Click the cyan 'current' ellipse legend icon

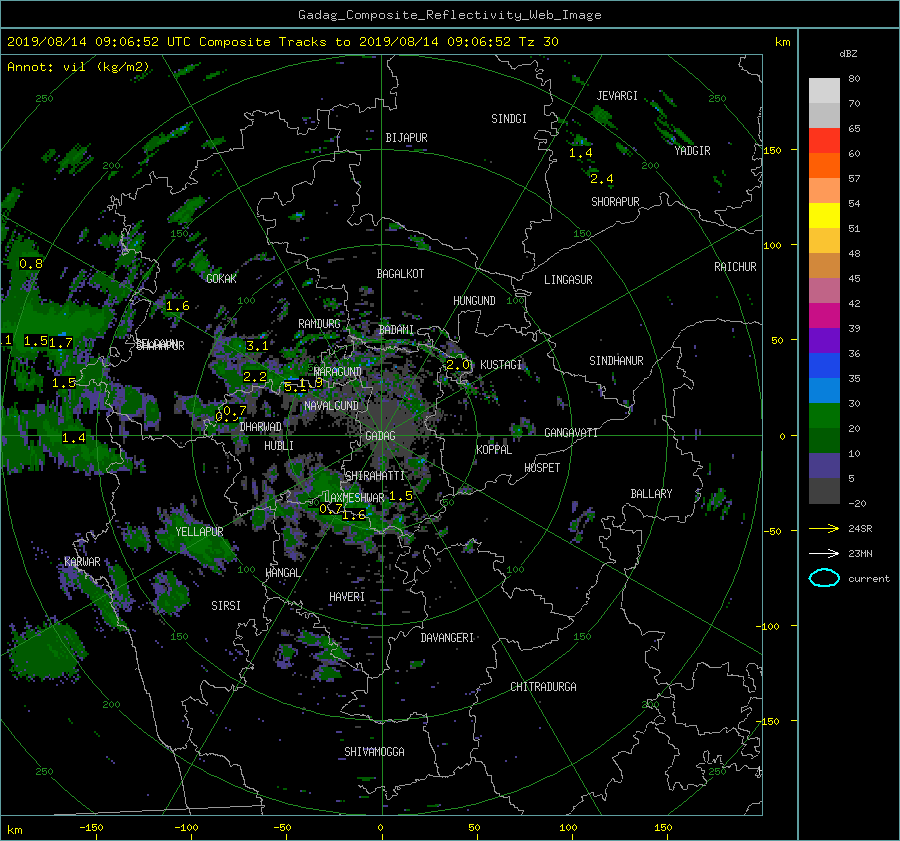coord(824,578)
